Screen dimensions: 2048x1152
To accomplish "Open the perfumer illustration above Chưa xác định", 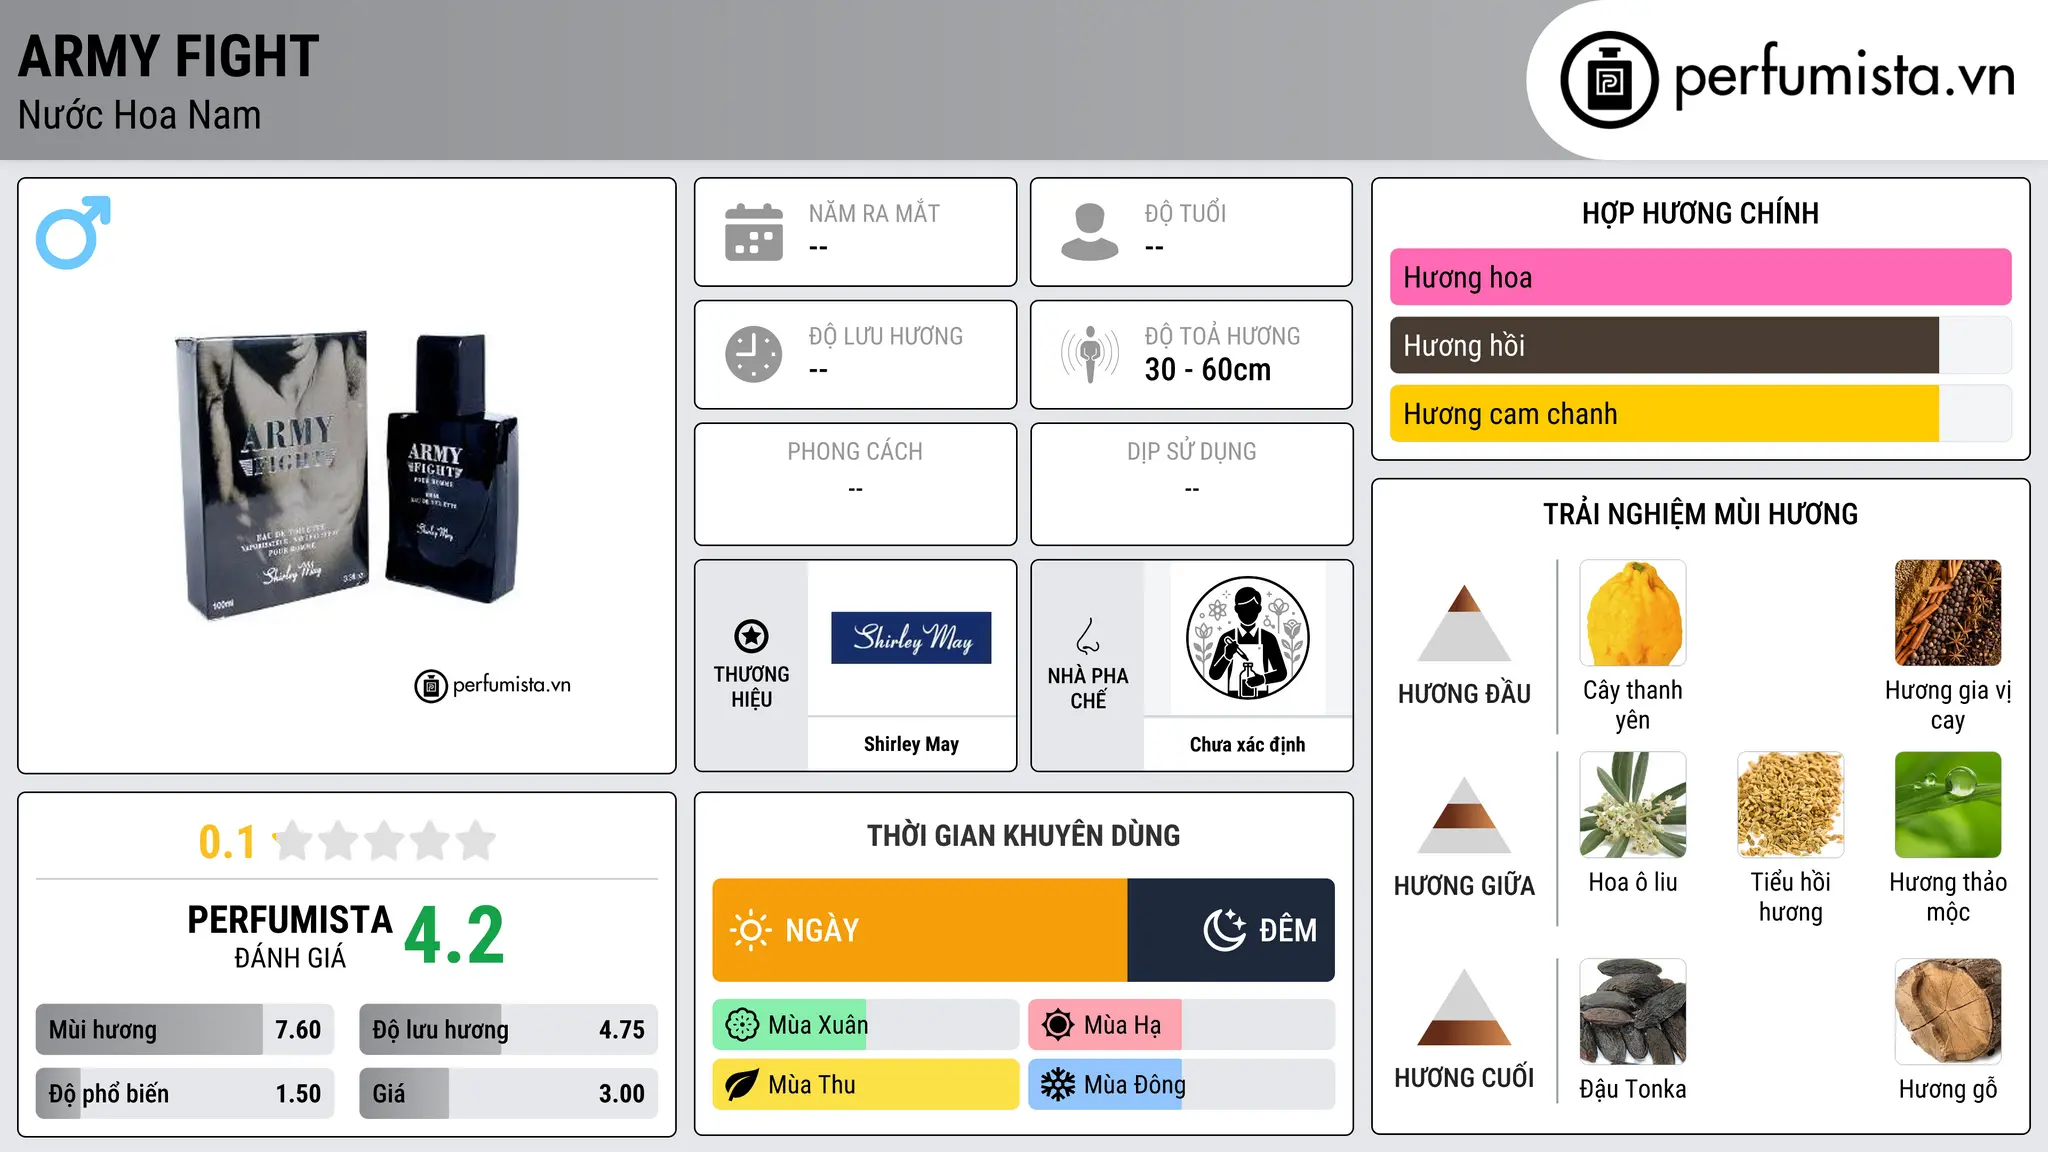I will (x=1247, y=638).
